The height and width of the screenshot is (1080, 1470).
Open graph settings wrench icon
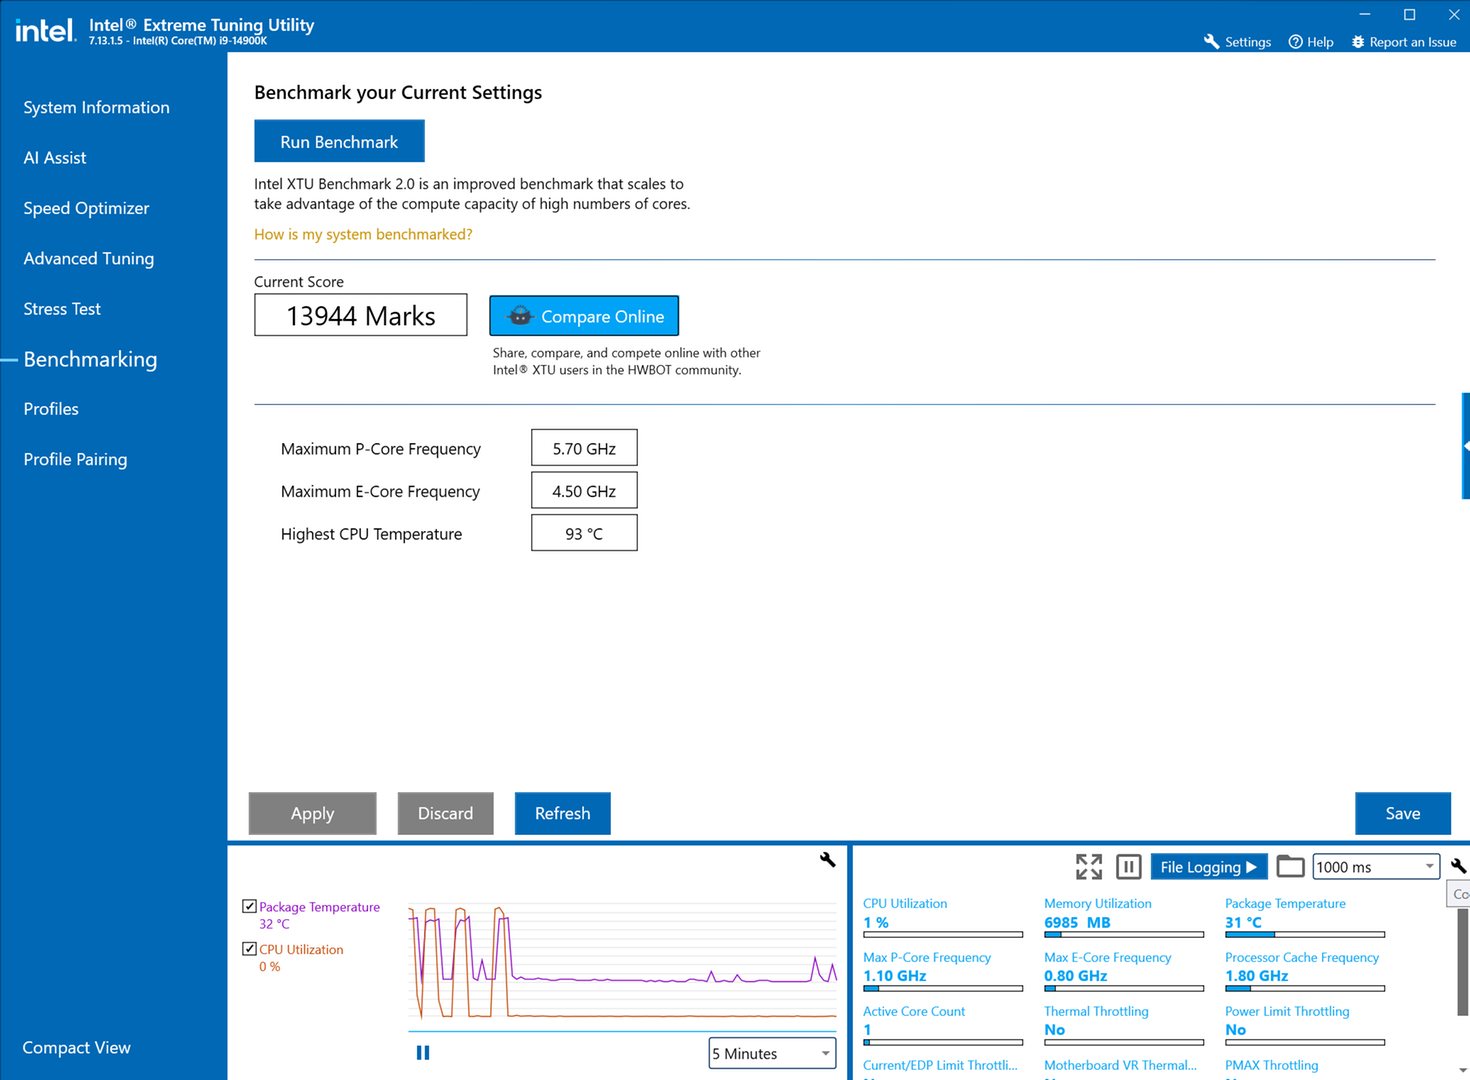click(x=827, y=859)
